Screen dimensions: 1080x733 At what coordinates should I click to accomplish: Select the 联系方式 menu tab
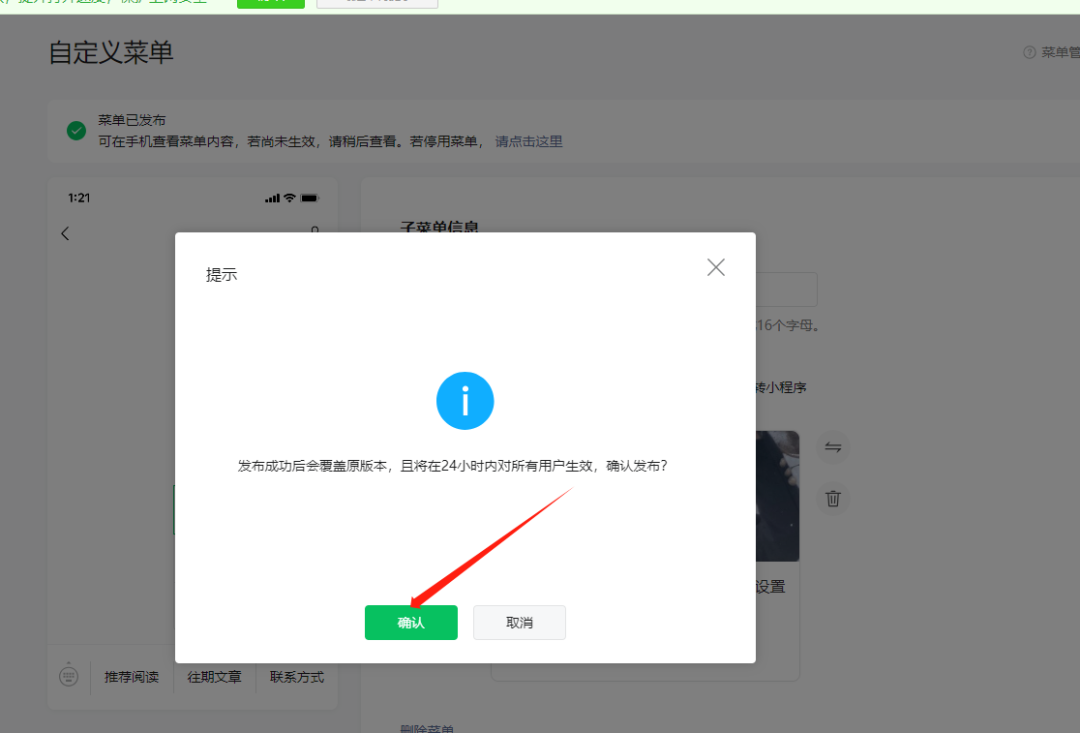point(296,676)
